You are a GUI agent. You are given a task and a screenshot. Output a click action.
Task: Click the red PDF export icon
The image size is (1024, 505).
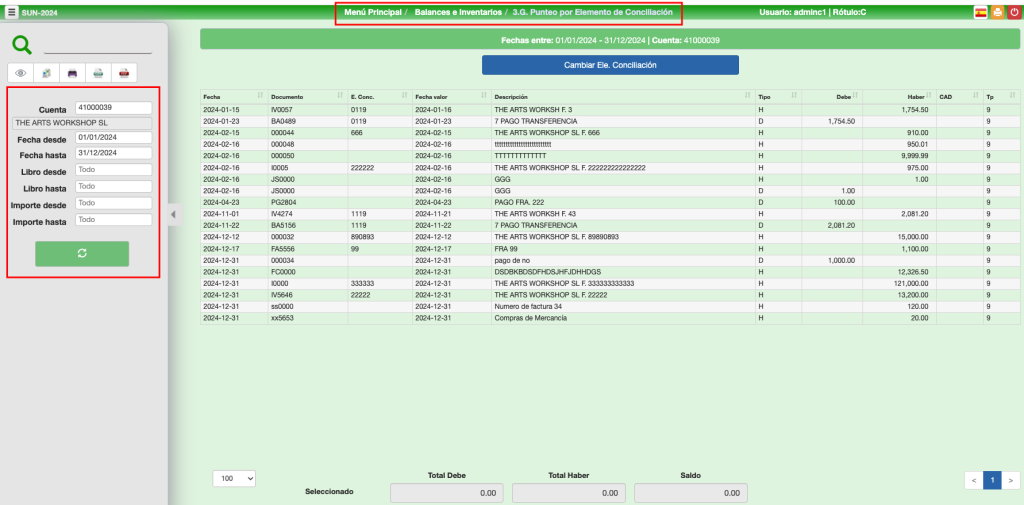coord(123,73)
